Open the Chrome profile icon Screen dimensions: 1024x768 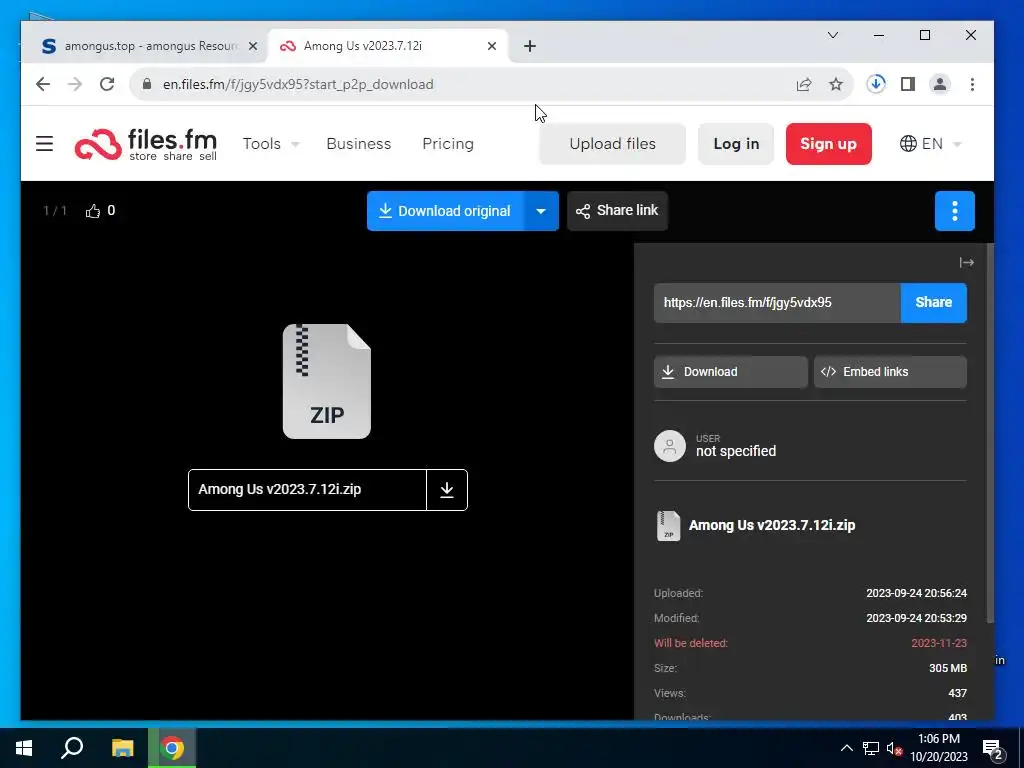940,84
